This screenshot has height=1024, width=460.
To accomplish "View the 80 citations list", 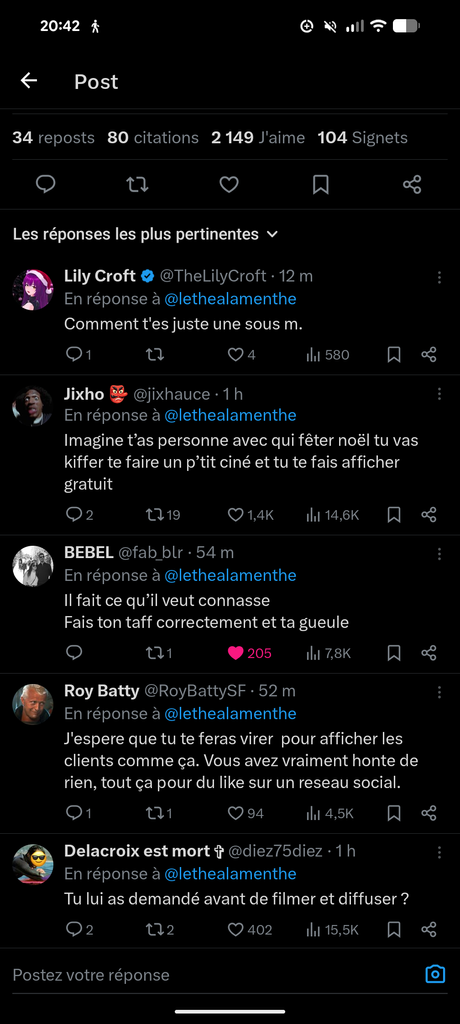I will [153, 138].
